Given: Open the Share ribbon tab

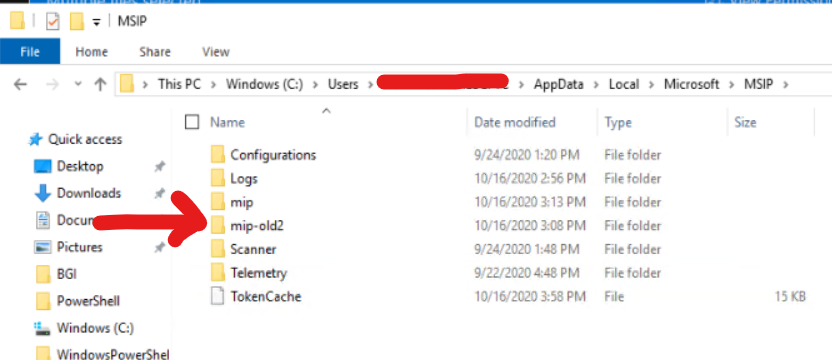Looking at the screenshot, I should tap(155, 52).
